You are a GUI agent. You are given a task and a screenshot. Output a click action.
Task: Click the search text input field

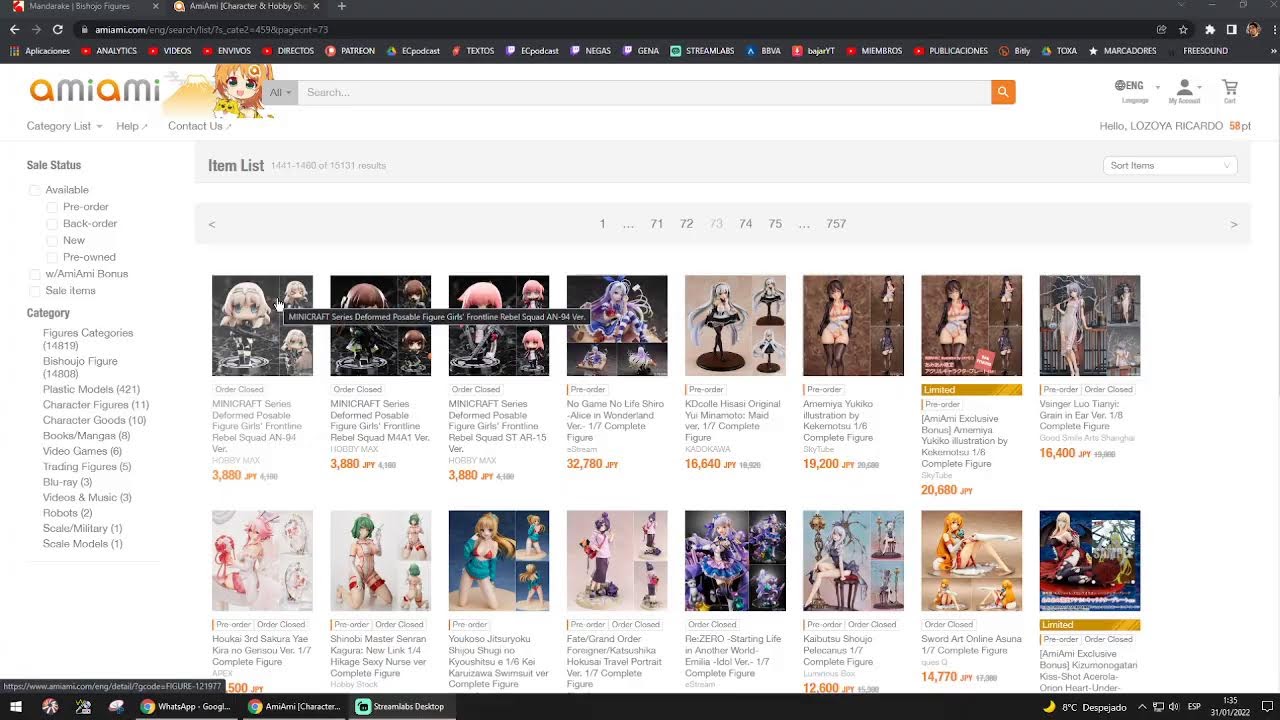pos(644,92)
